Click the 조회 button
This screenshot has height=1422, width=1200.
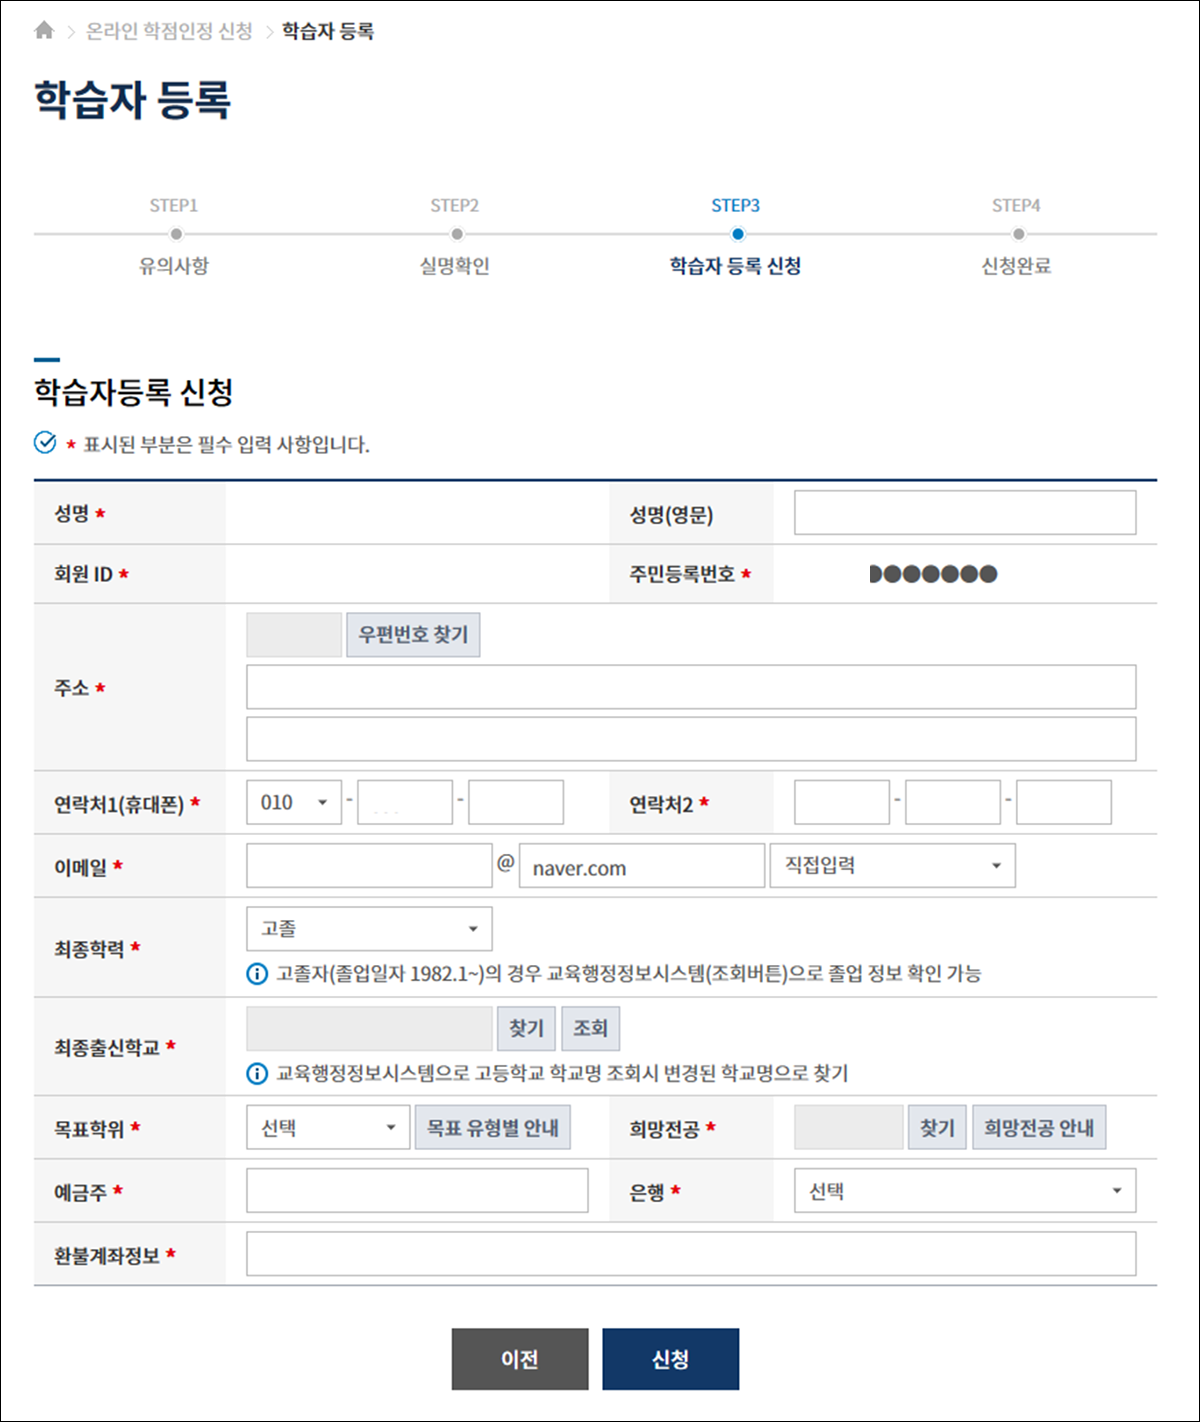590,1028
